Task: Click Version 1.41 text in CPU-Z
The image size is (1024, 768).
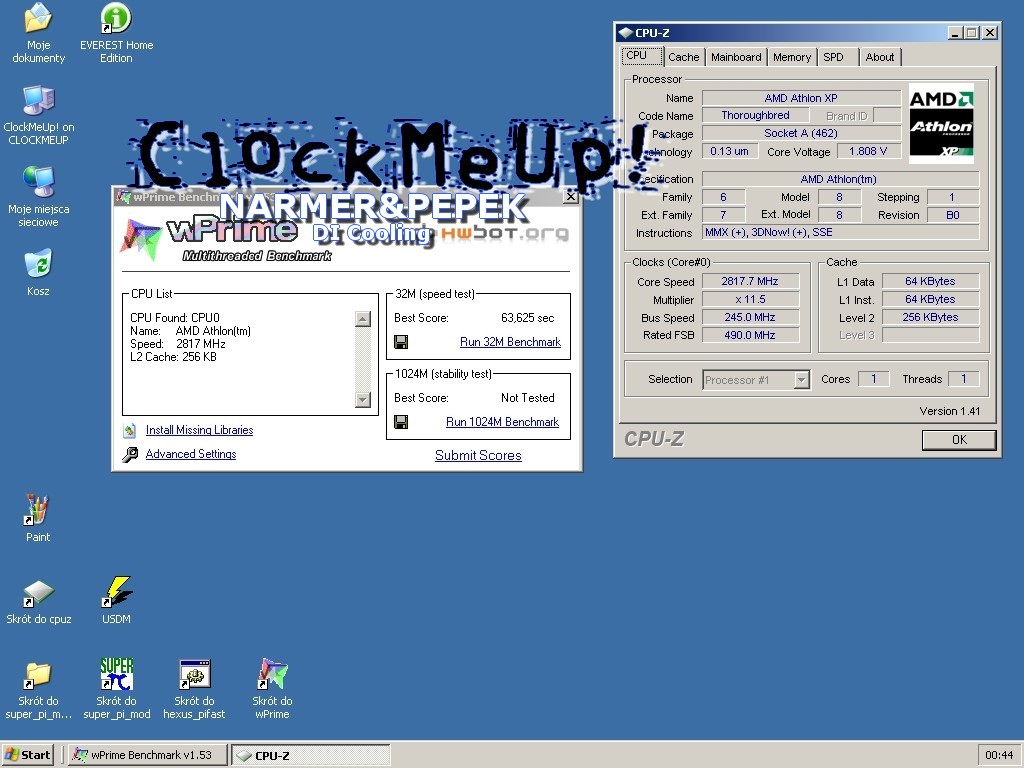Action: [950, 411]
